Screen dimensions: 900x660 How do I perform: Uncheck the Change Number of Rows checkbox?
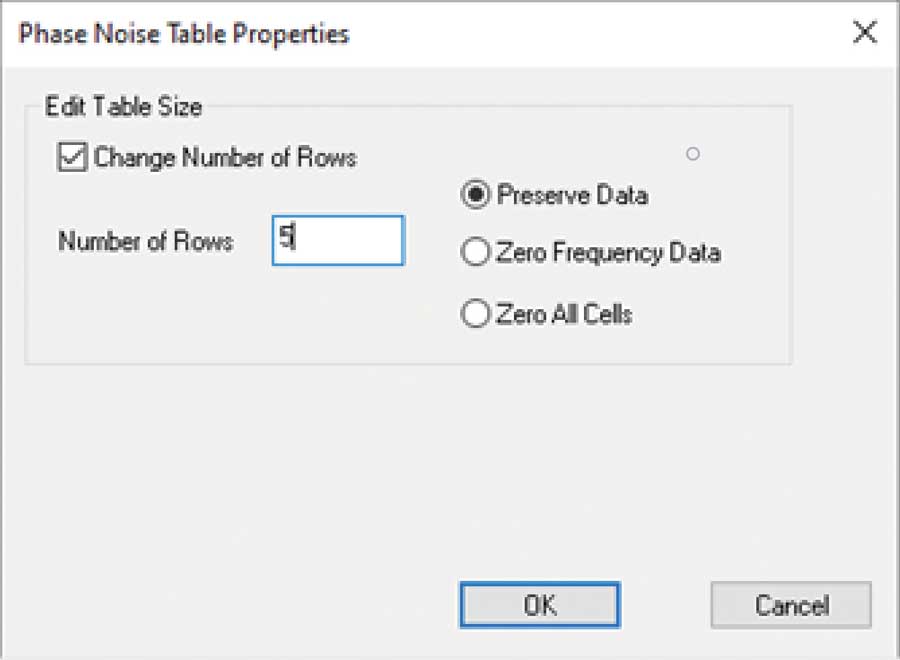coord(72,157)
